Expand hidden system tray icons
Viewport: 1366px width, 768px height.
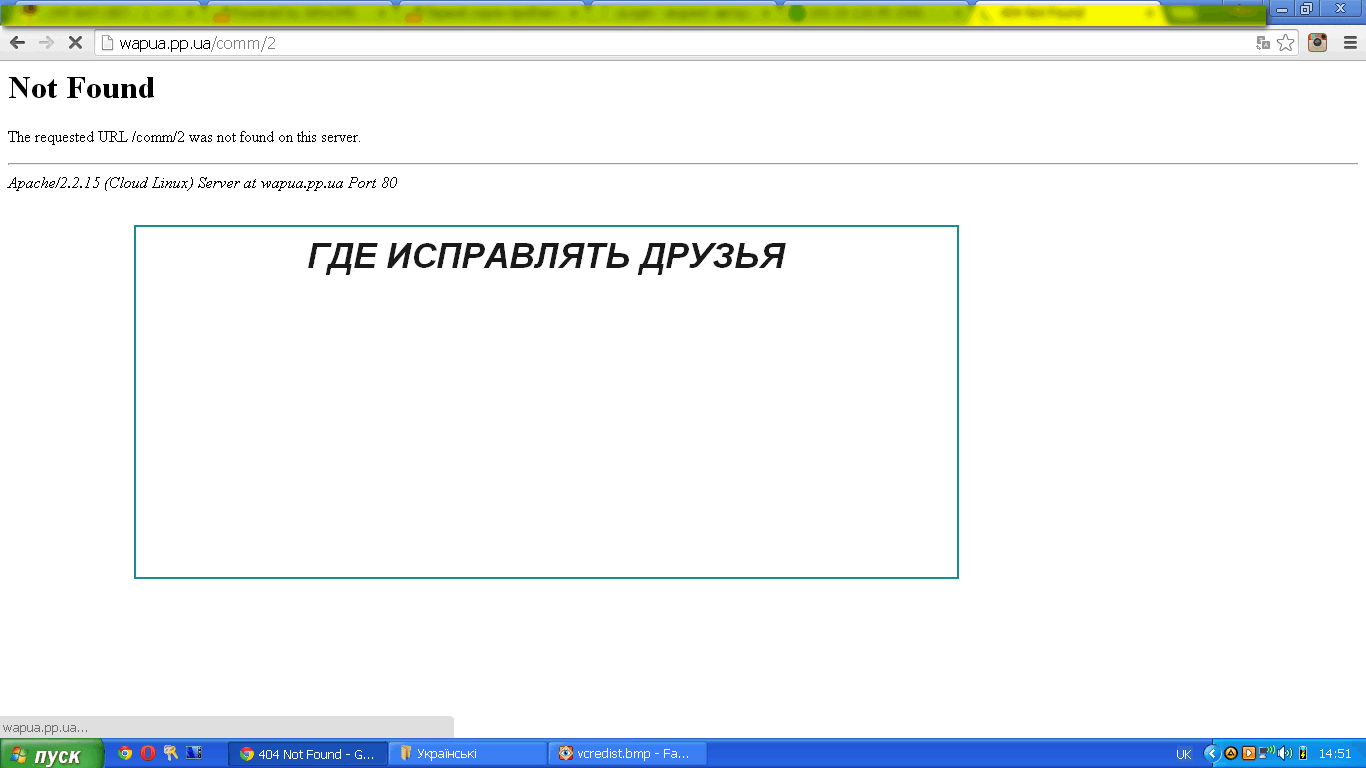pos(1212,753)
